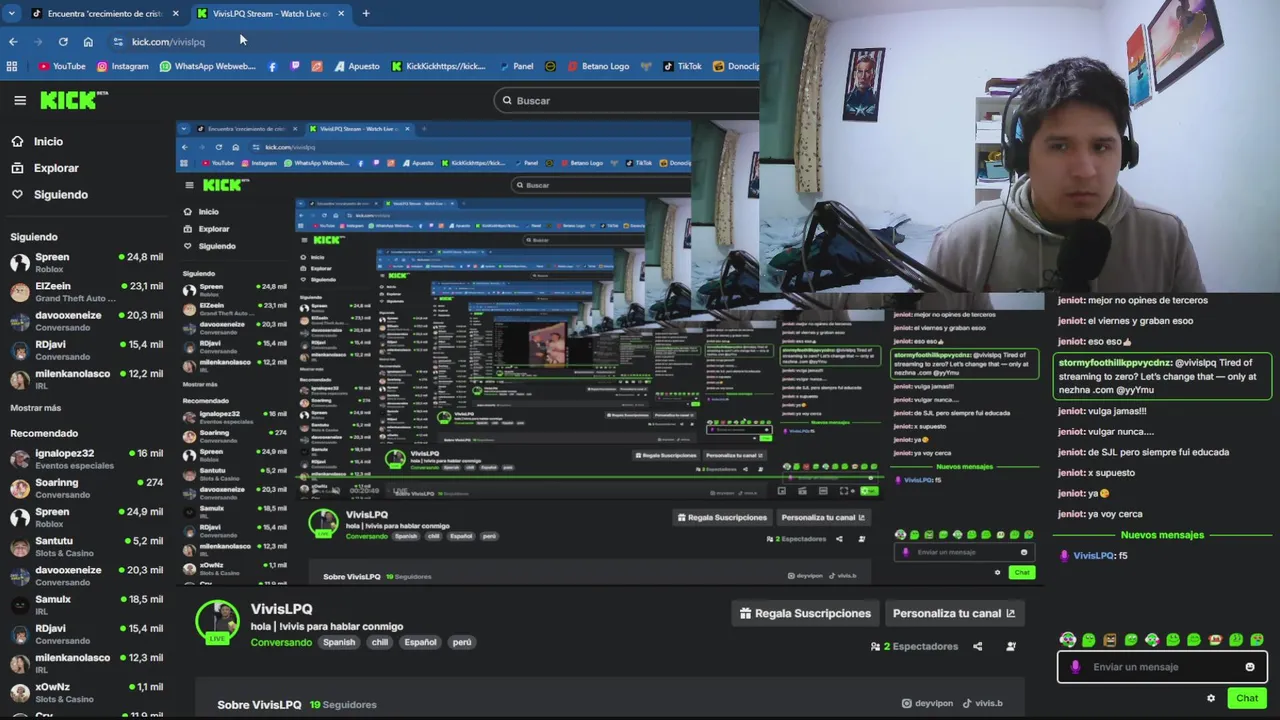Click the Spanish tag

pyautogui.click(x=339, y=642)
